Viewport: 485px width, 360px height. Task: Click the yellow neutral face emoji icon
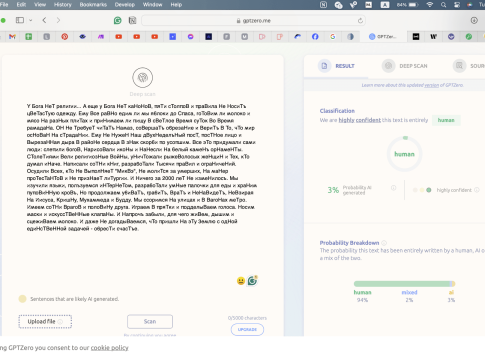[241, 281]
